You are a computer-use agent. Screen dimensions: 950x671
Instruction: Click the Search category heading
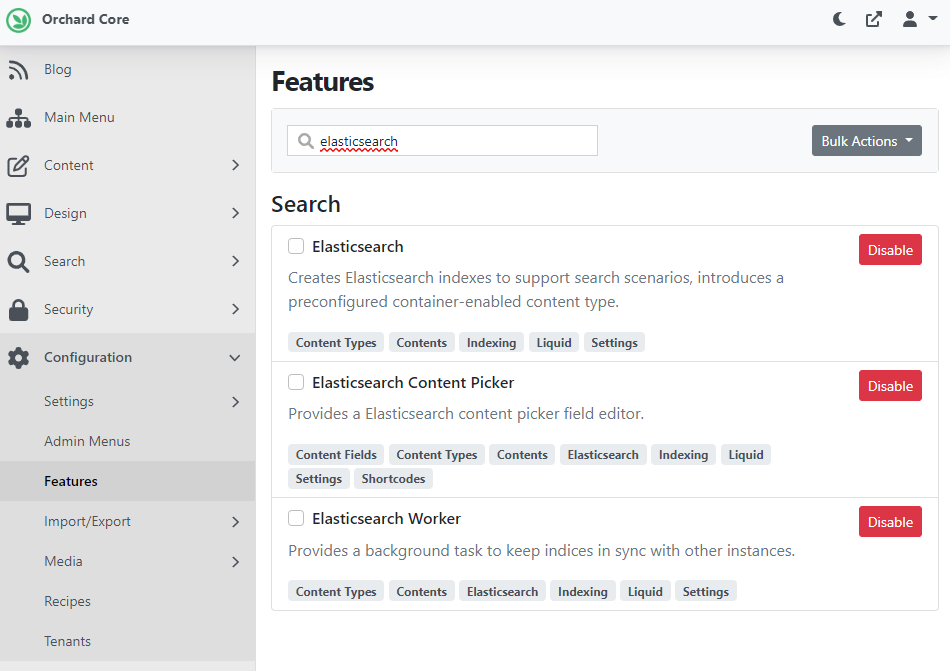click(x=306, y=204)
